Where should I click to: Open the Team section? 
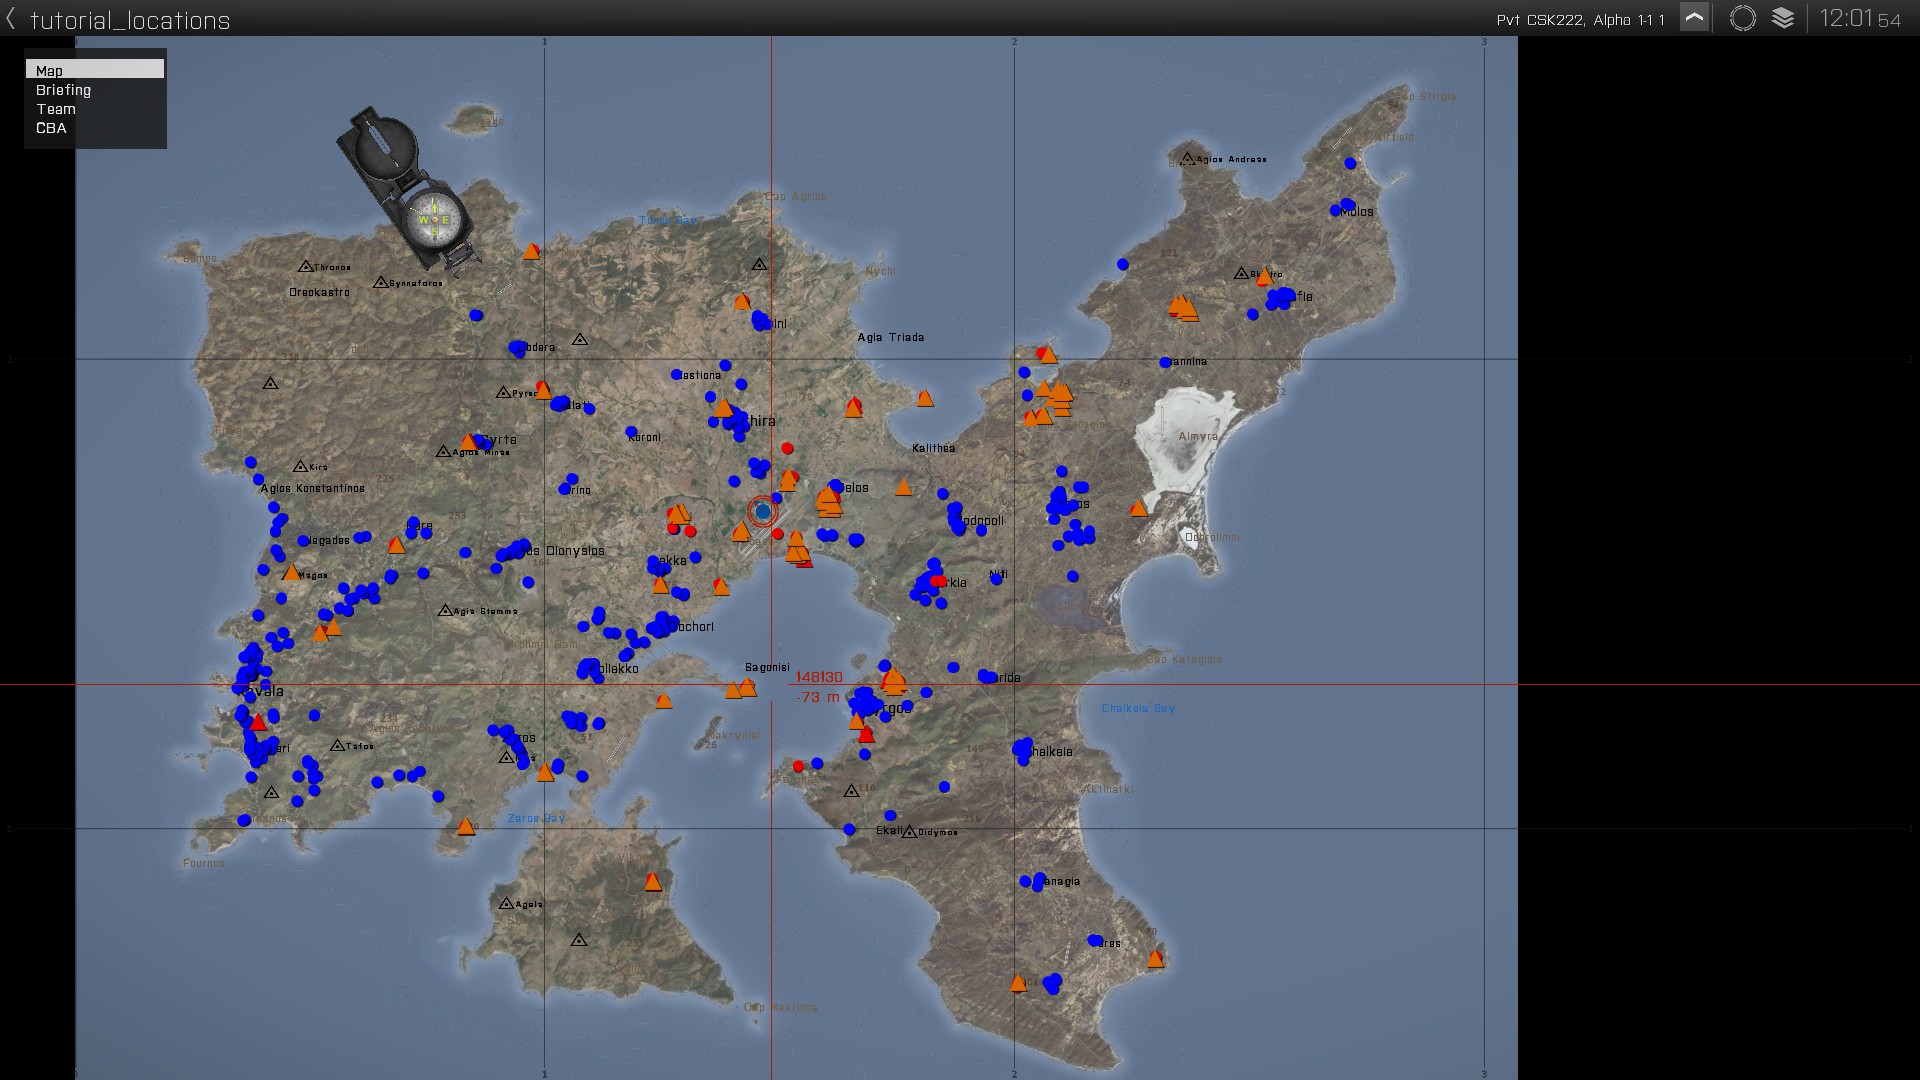click(56, 109)
